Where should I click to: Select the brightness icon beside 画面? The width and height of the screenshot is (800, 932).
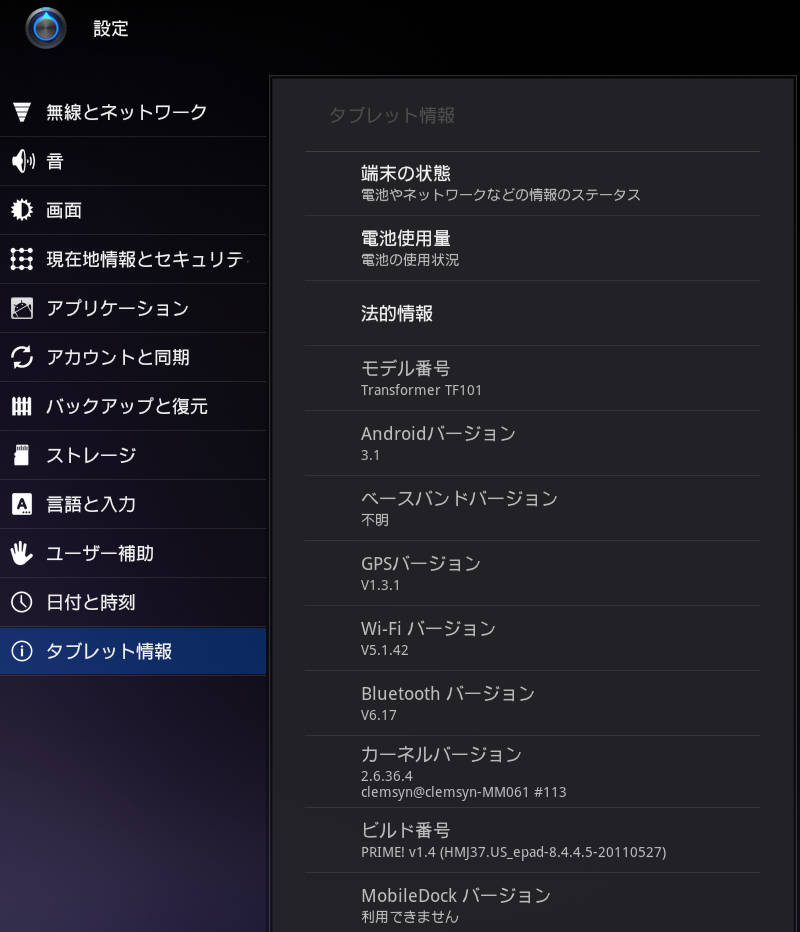coord(22,210)
